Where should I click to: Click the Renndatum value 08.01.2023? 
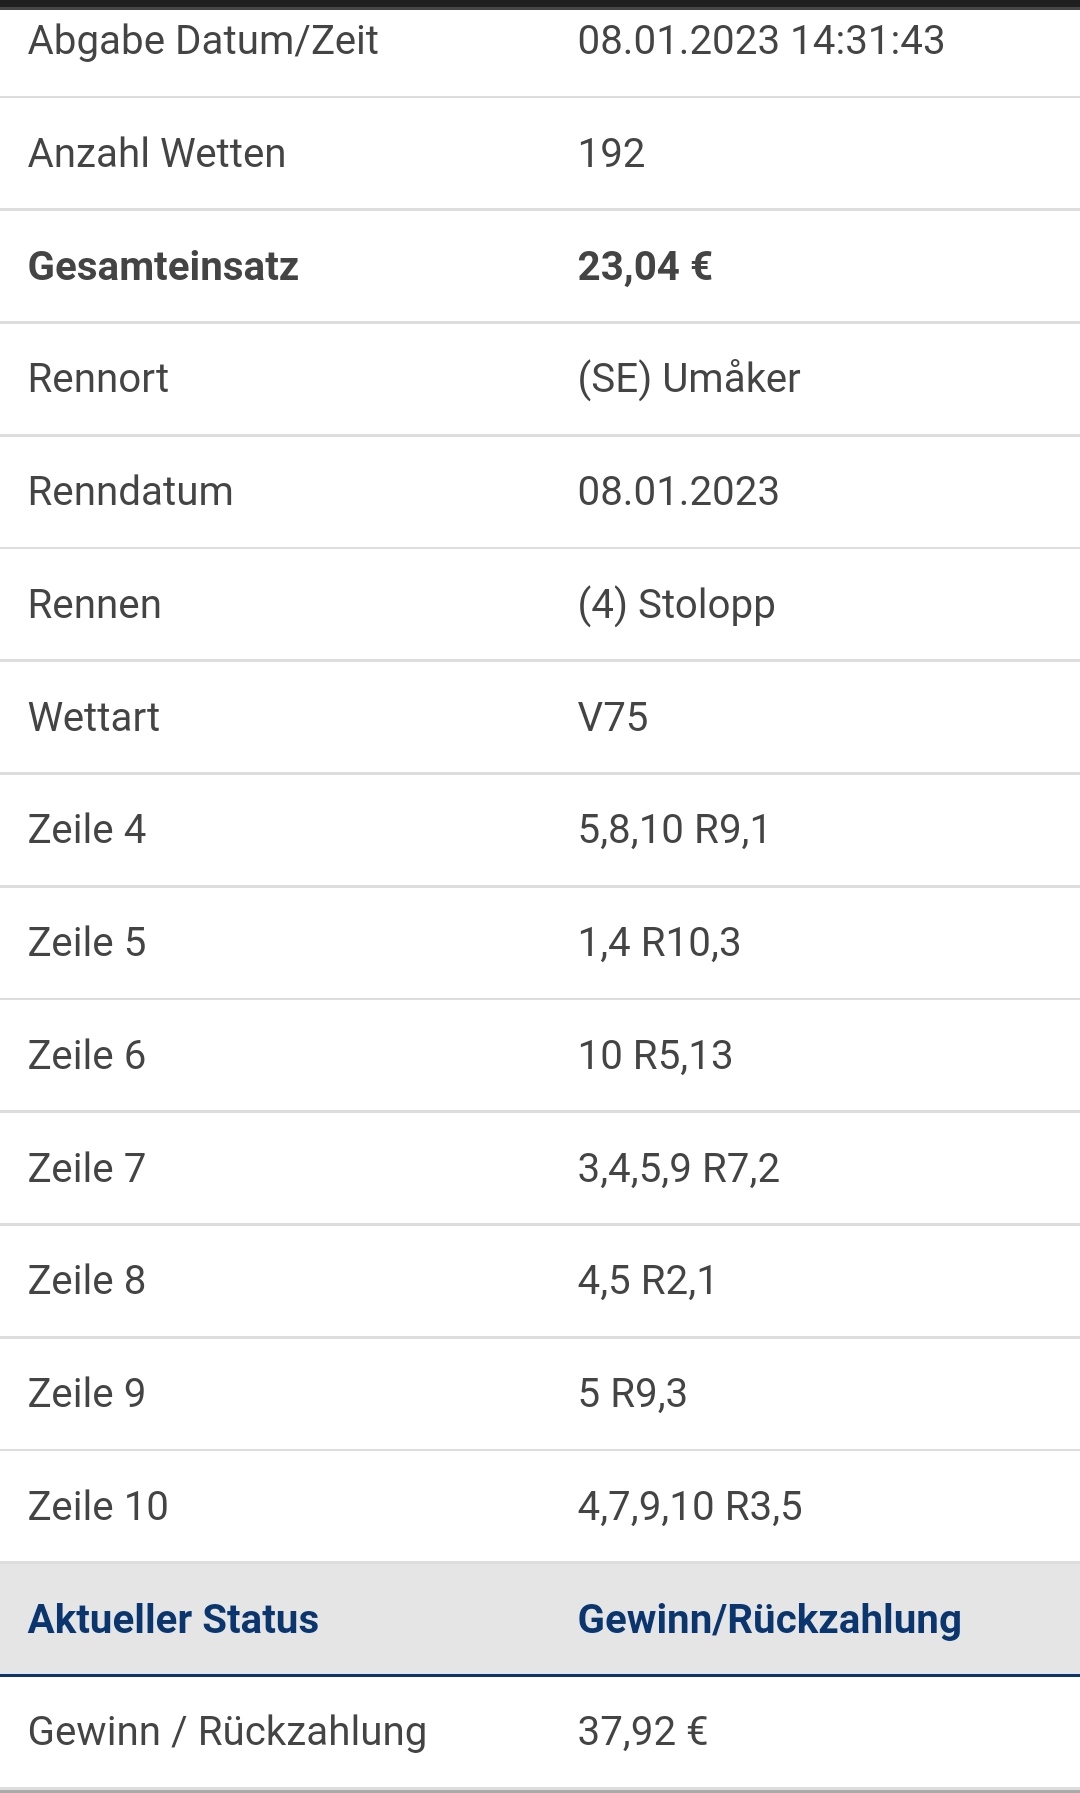pyautogui.click(x=678, y=492)
